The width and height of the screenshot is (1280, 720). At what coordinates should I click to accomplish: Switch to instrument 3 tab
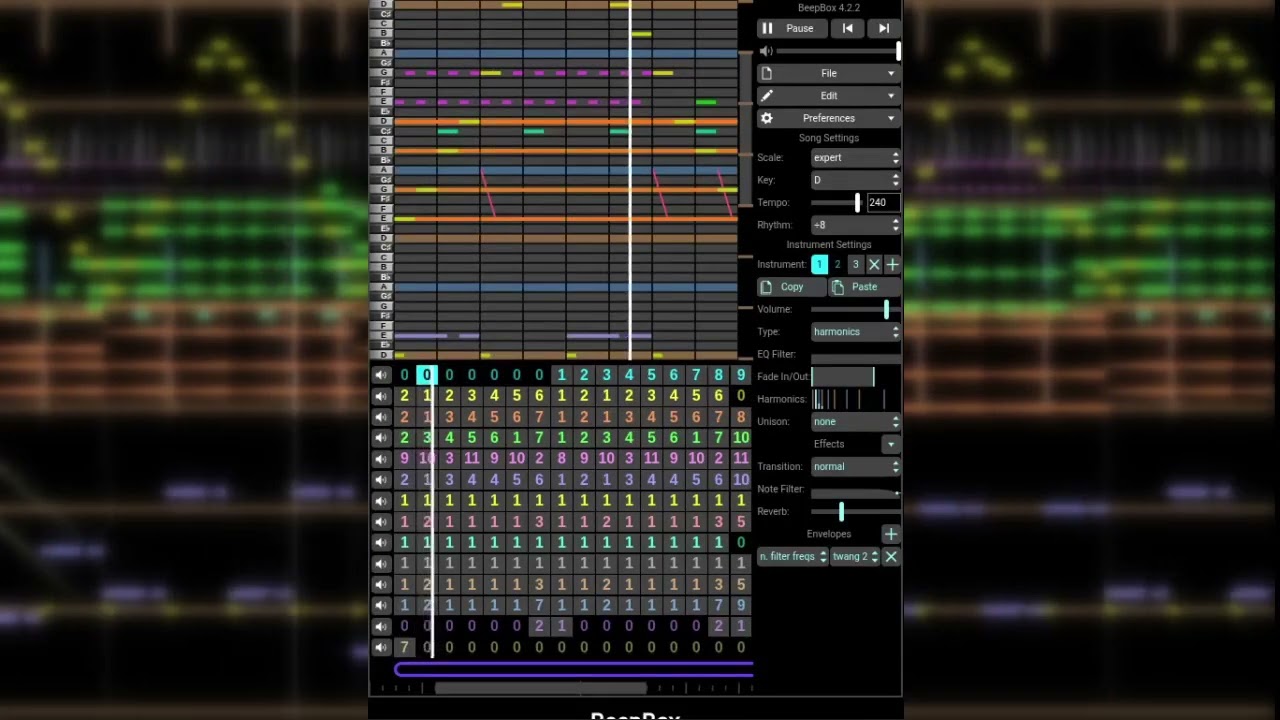tap(855, 264)
